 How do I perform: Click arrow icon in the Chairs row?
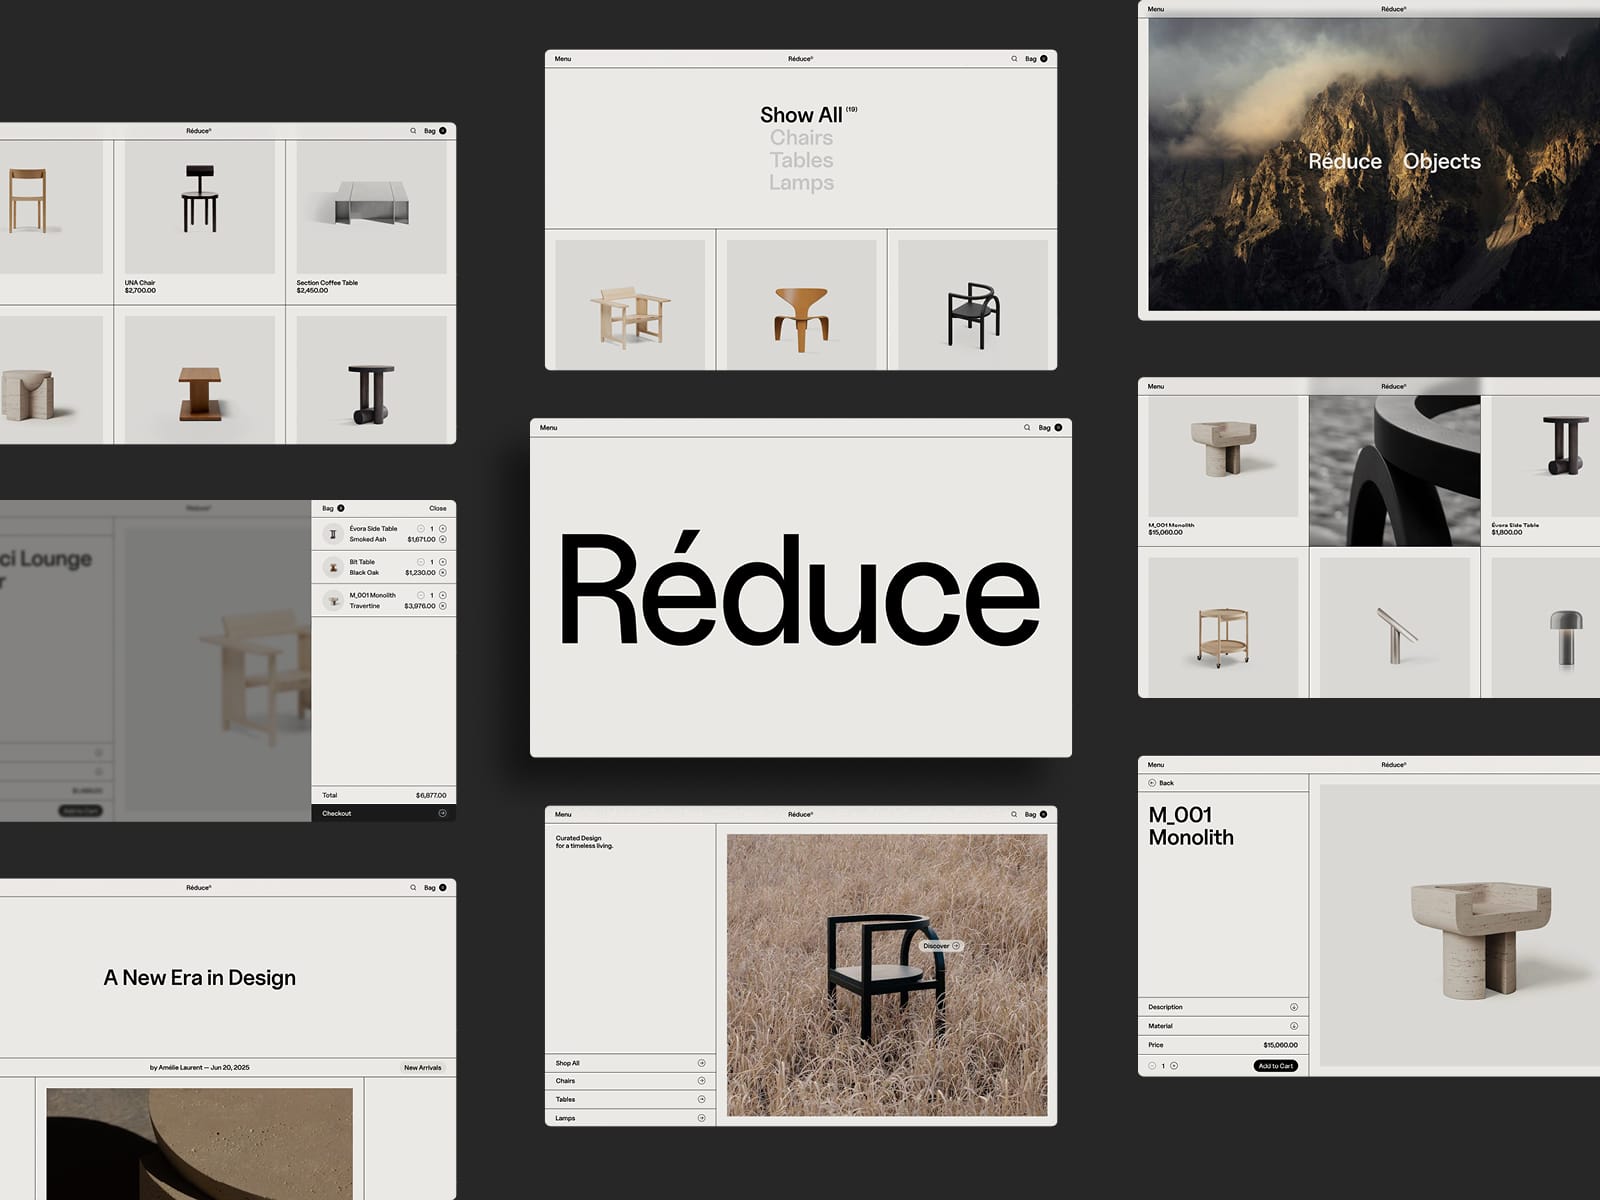click(701, 1081)
